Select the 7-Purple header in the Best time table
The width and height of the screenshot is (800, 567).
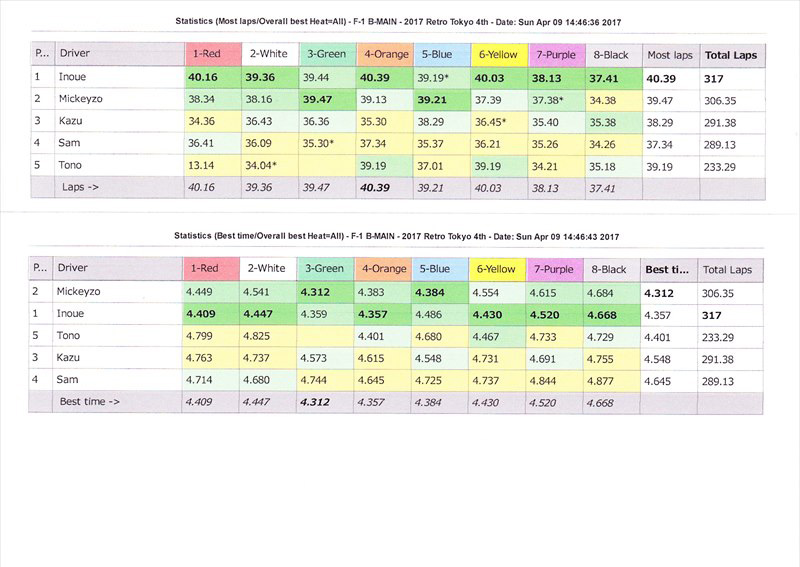click(x=556, y=269)
